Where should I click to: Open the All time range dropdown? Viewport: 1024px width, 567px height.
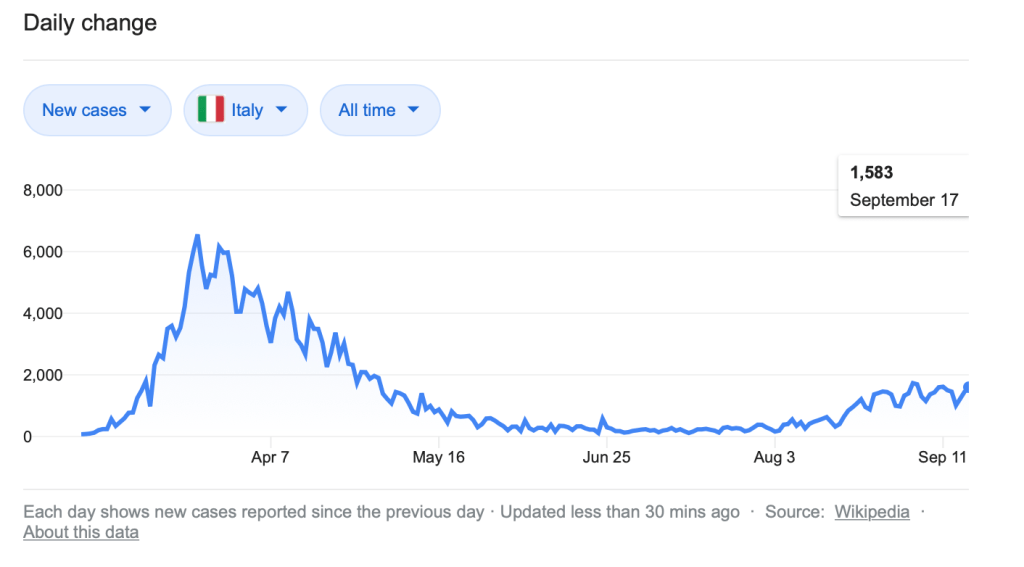(379, 110)
